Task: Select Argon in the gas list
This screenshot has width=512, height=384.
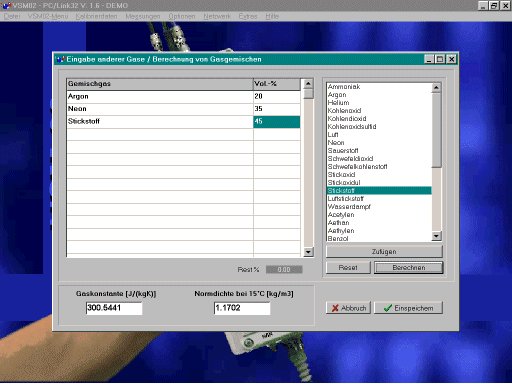Action: (x=379, y=95)
